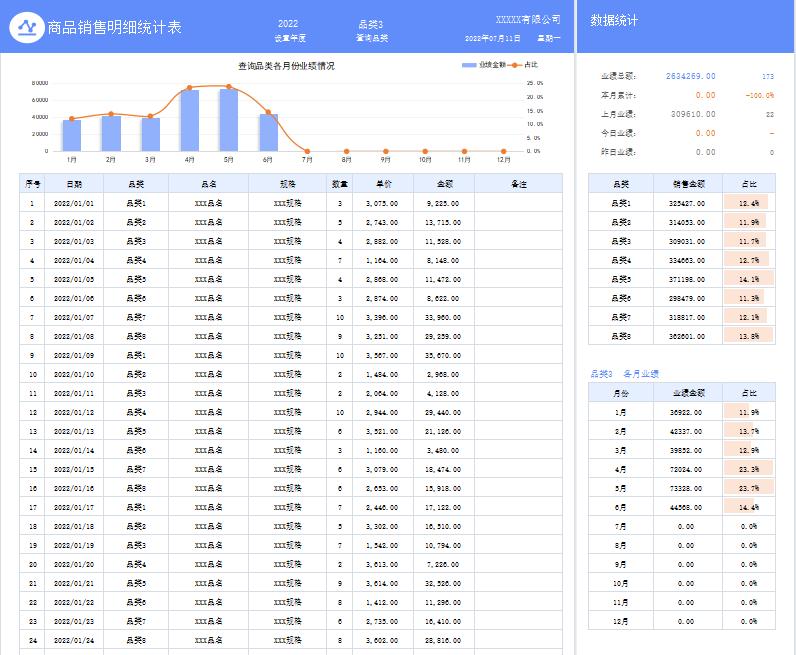Select the year cell showing 2022
The width and height of the screenshot is (796, 655).
(288, 23)
